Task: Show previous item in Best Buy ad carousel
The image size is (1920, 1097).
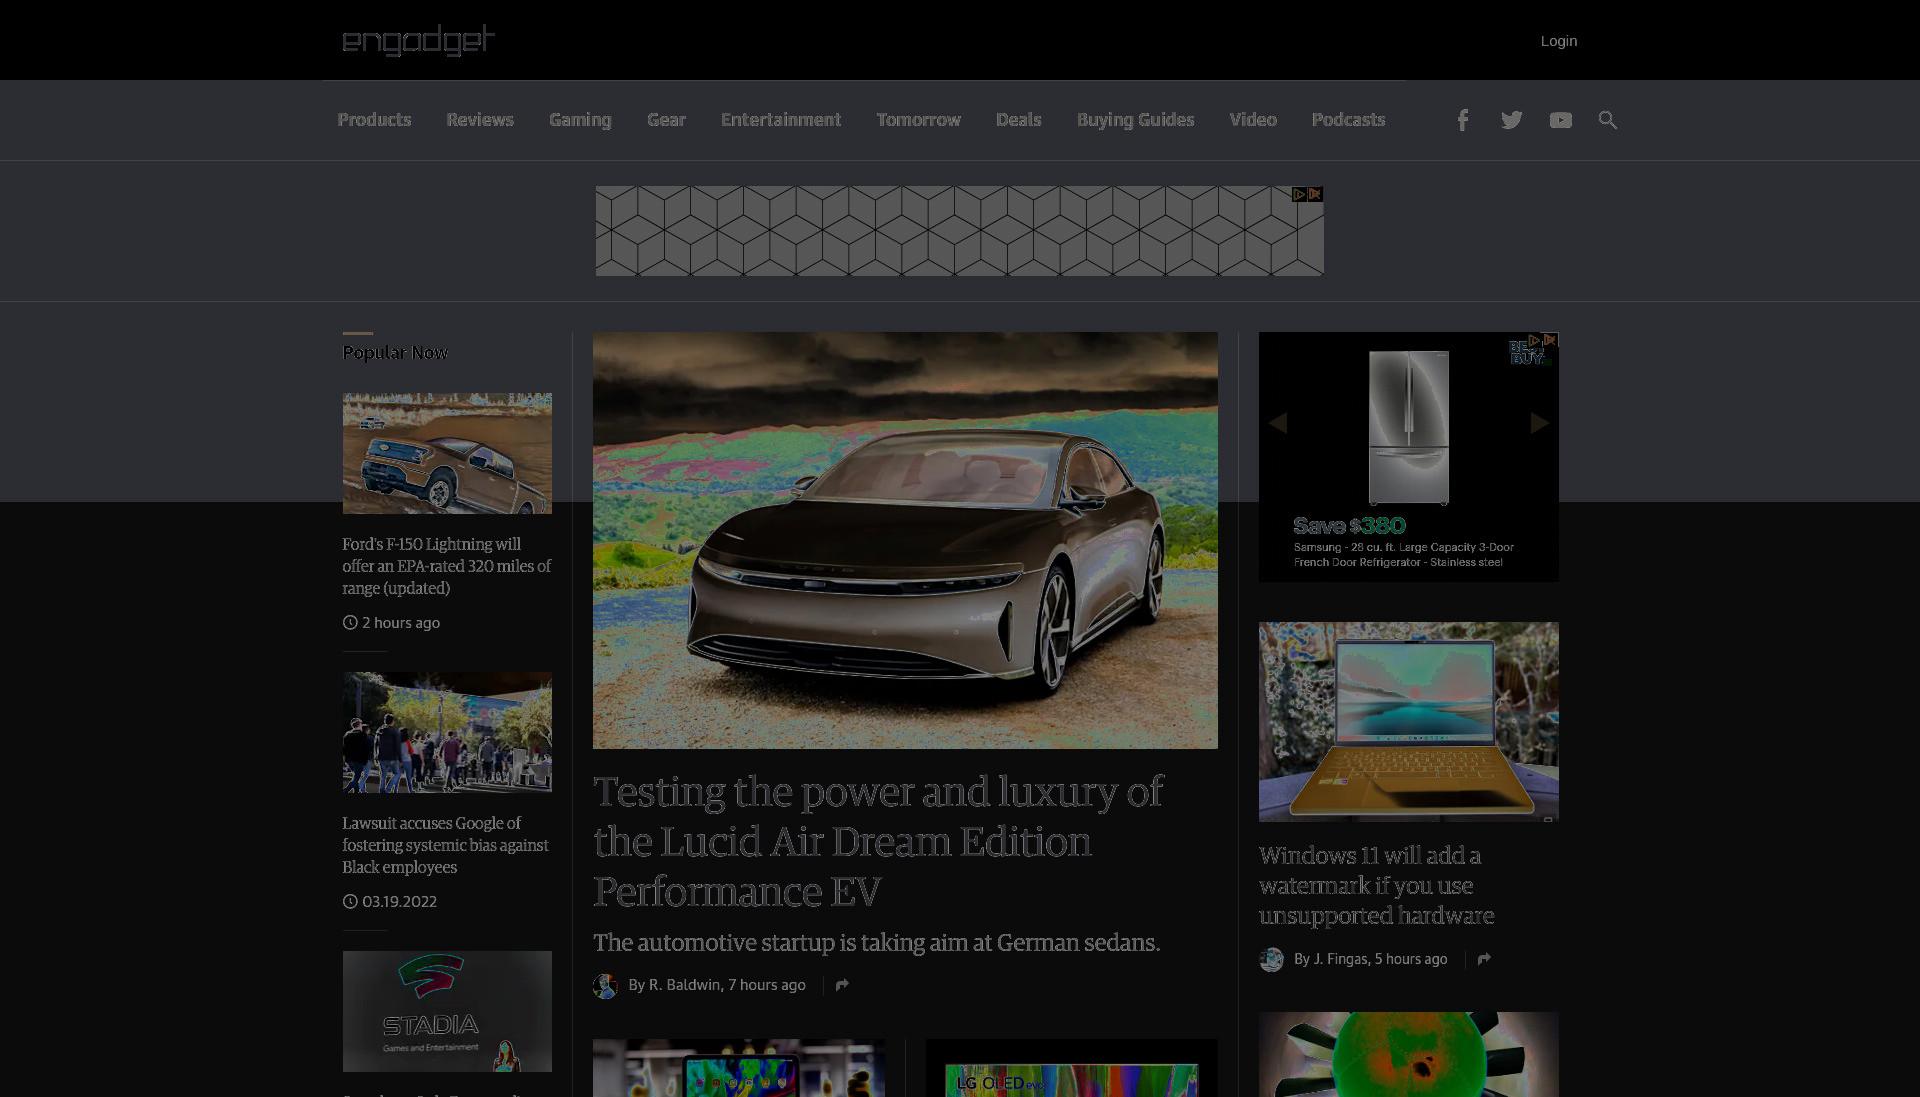Action: coord(1278,423)
